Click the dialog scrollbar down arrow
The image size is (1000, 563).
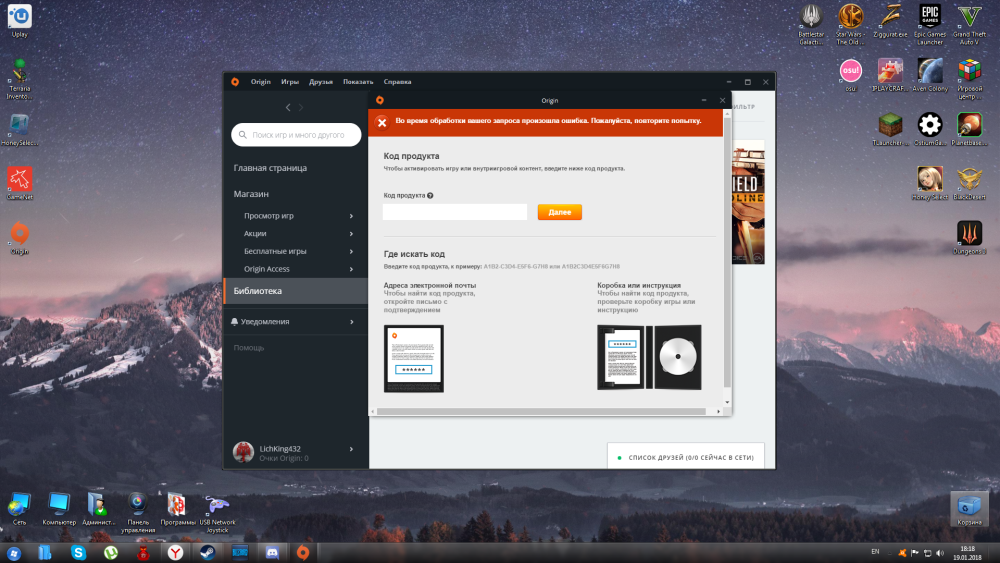[x=727, y=402]
